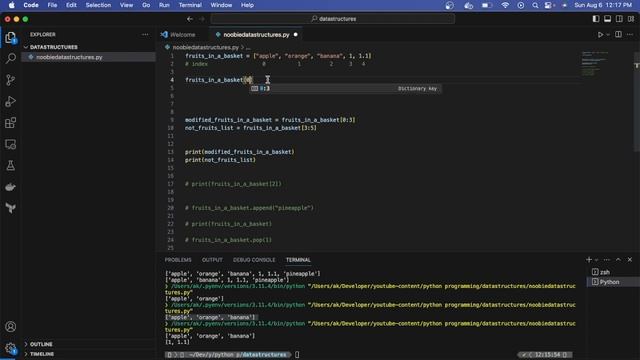
Task: Switch to the Output tab
Action: point(212,260)
